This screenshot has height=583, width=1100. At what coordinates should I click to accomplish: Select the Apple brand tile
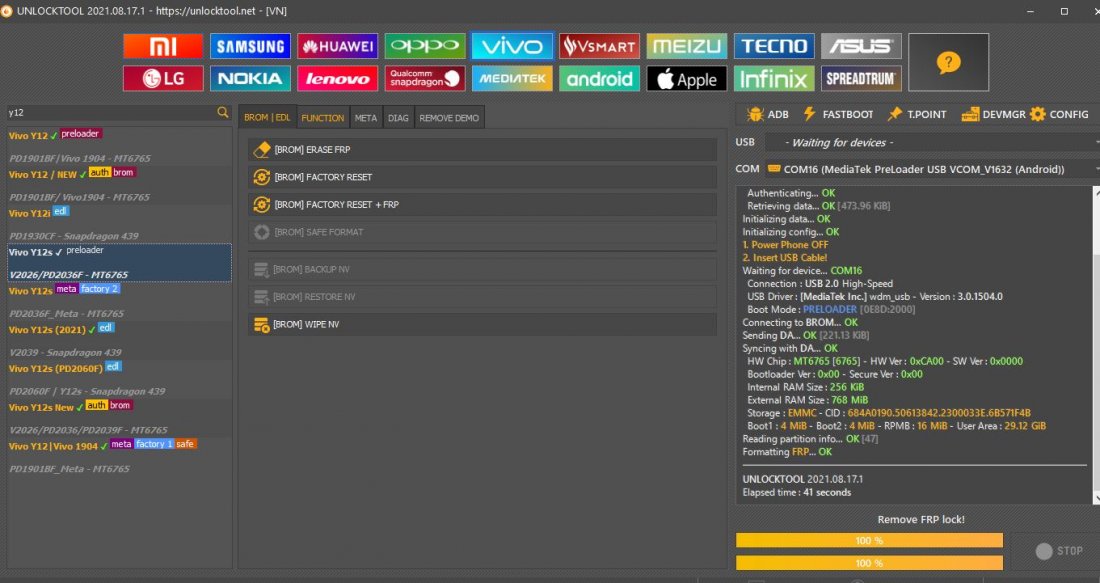[x=687, y=79]
